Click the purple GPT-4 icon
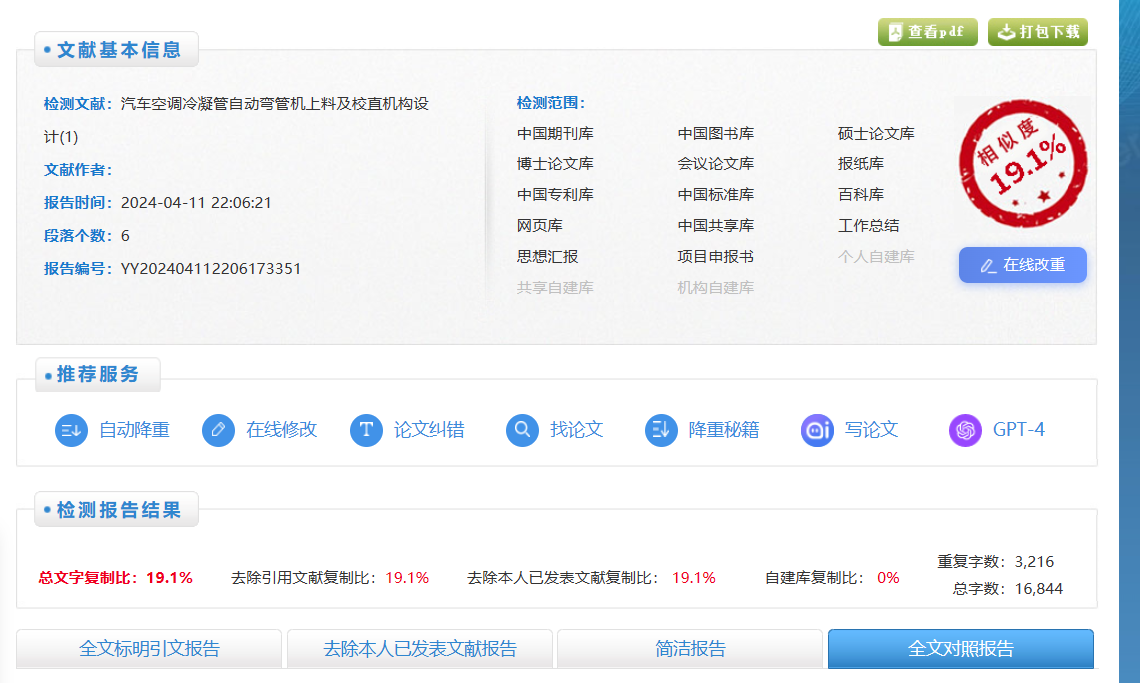Screen dimensions: 1140x683 (x=966, y=430)
